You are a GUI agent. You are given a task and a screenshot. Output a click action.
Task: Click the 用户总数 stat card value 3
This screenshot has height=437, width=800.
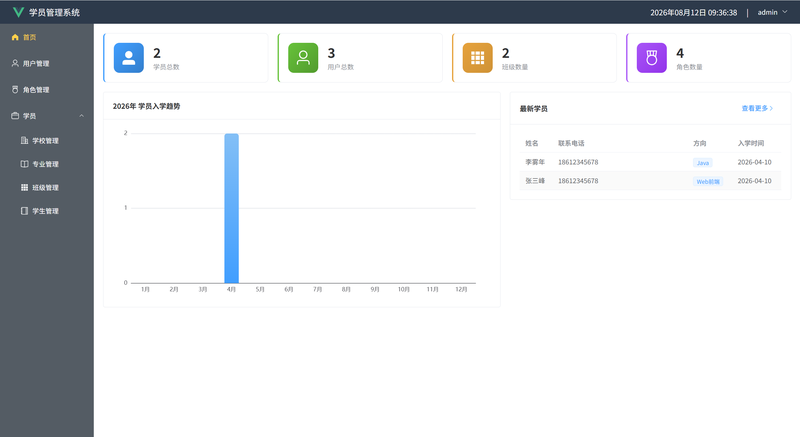[x=331, y=53]
